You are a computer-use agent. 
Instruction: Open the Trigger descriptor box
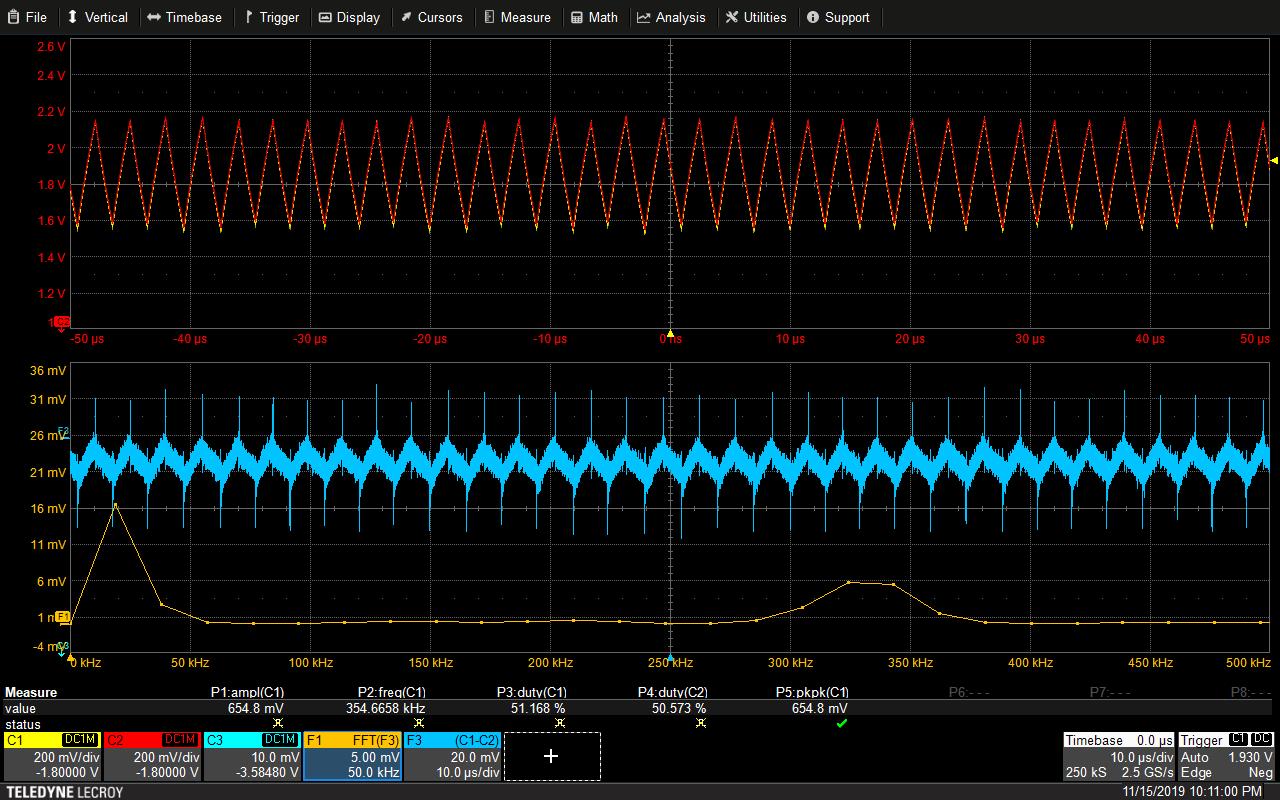[x=1227, y=756]
